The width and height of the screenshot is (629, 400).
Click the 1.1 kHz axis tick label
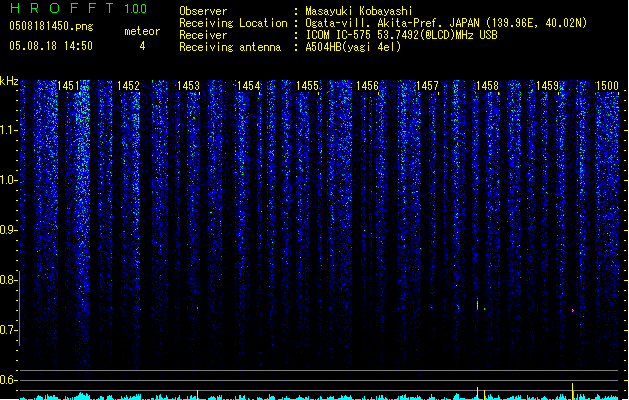point(8,130)
